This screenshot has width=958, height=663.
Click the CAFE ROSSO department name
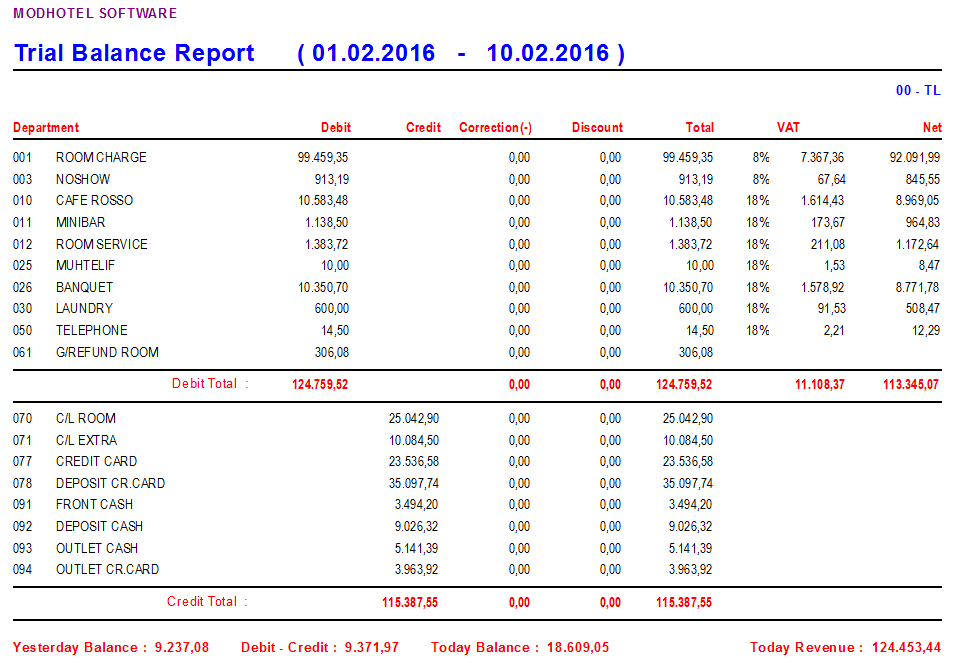coord(94,201)
